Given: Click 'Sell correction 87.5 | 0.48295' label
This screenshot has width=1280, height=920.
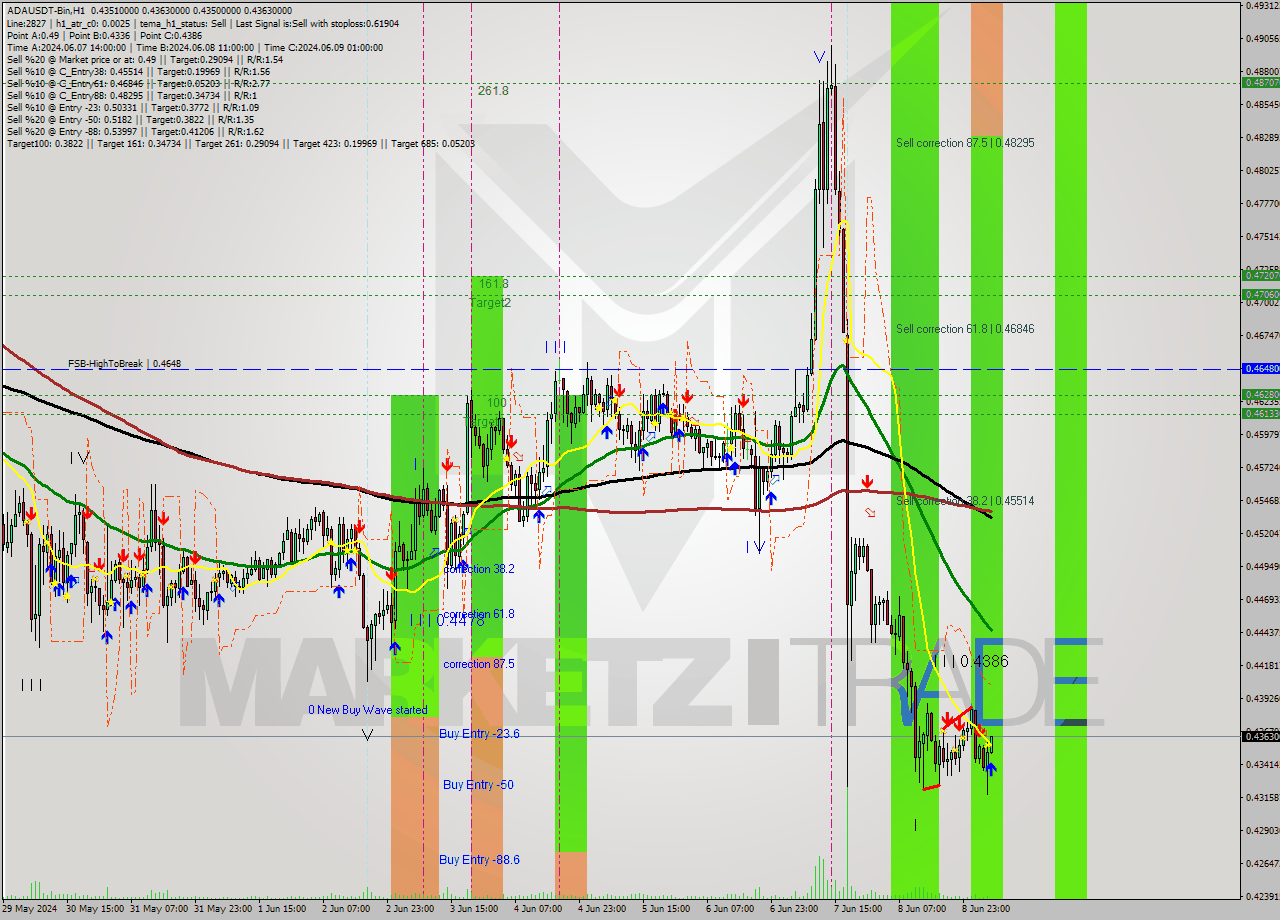Looking at the screenshot, I should [965, 143].
